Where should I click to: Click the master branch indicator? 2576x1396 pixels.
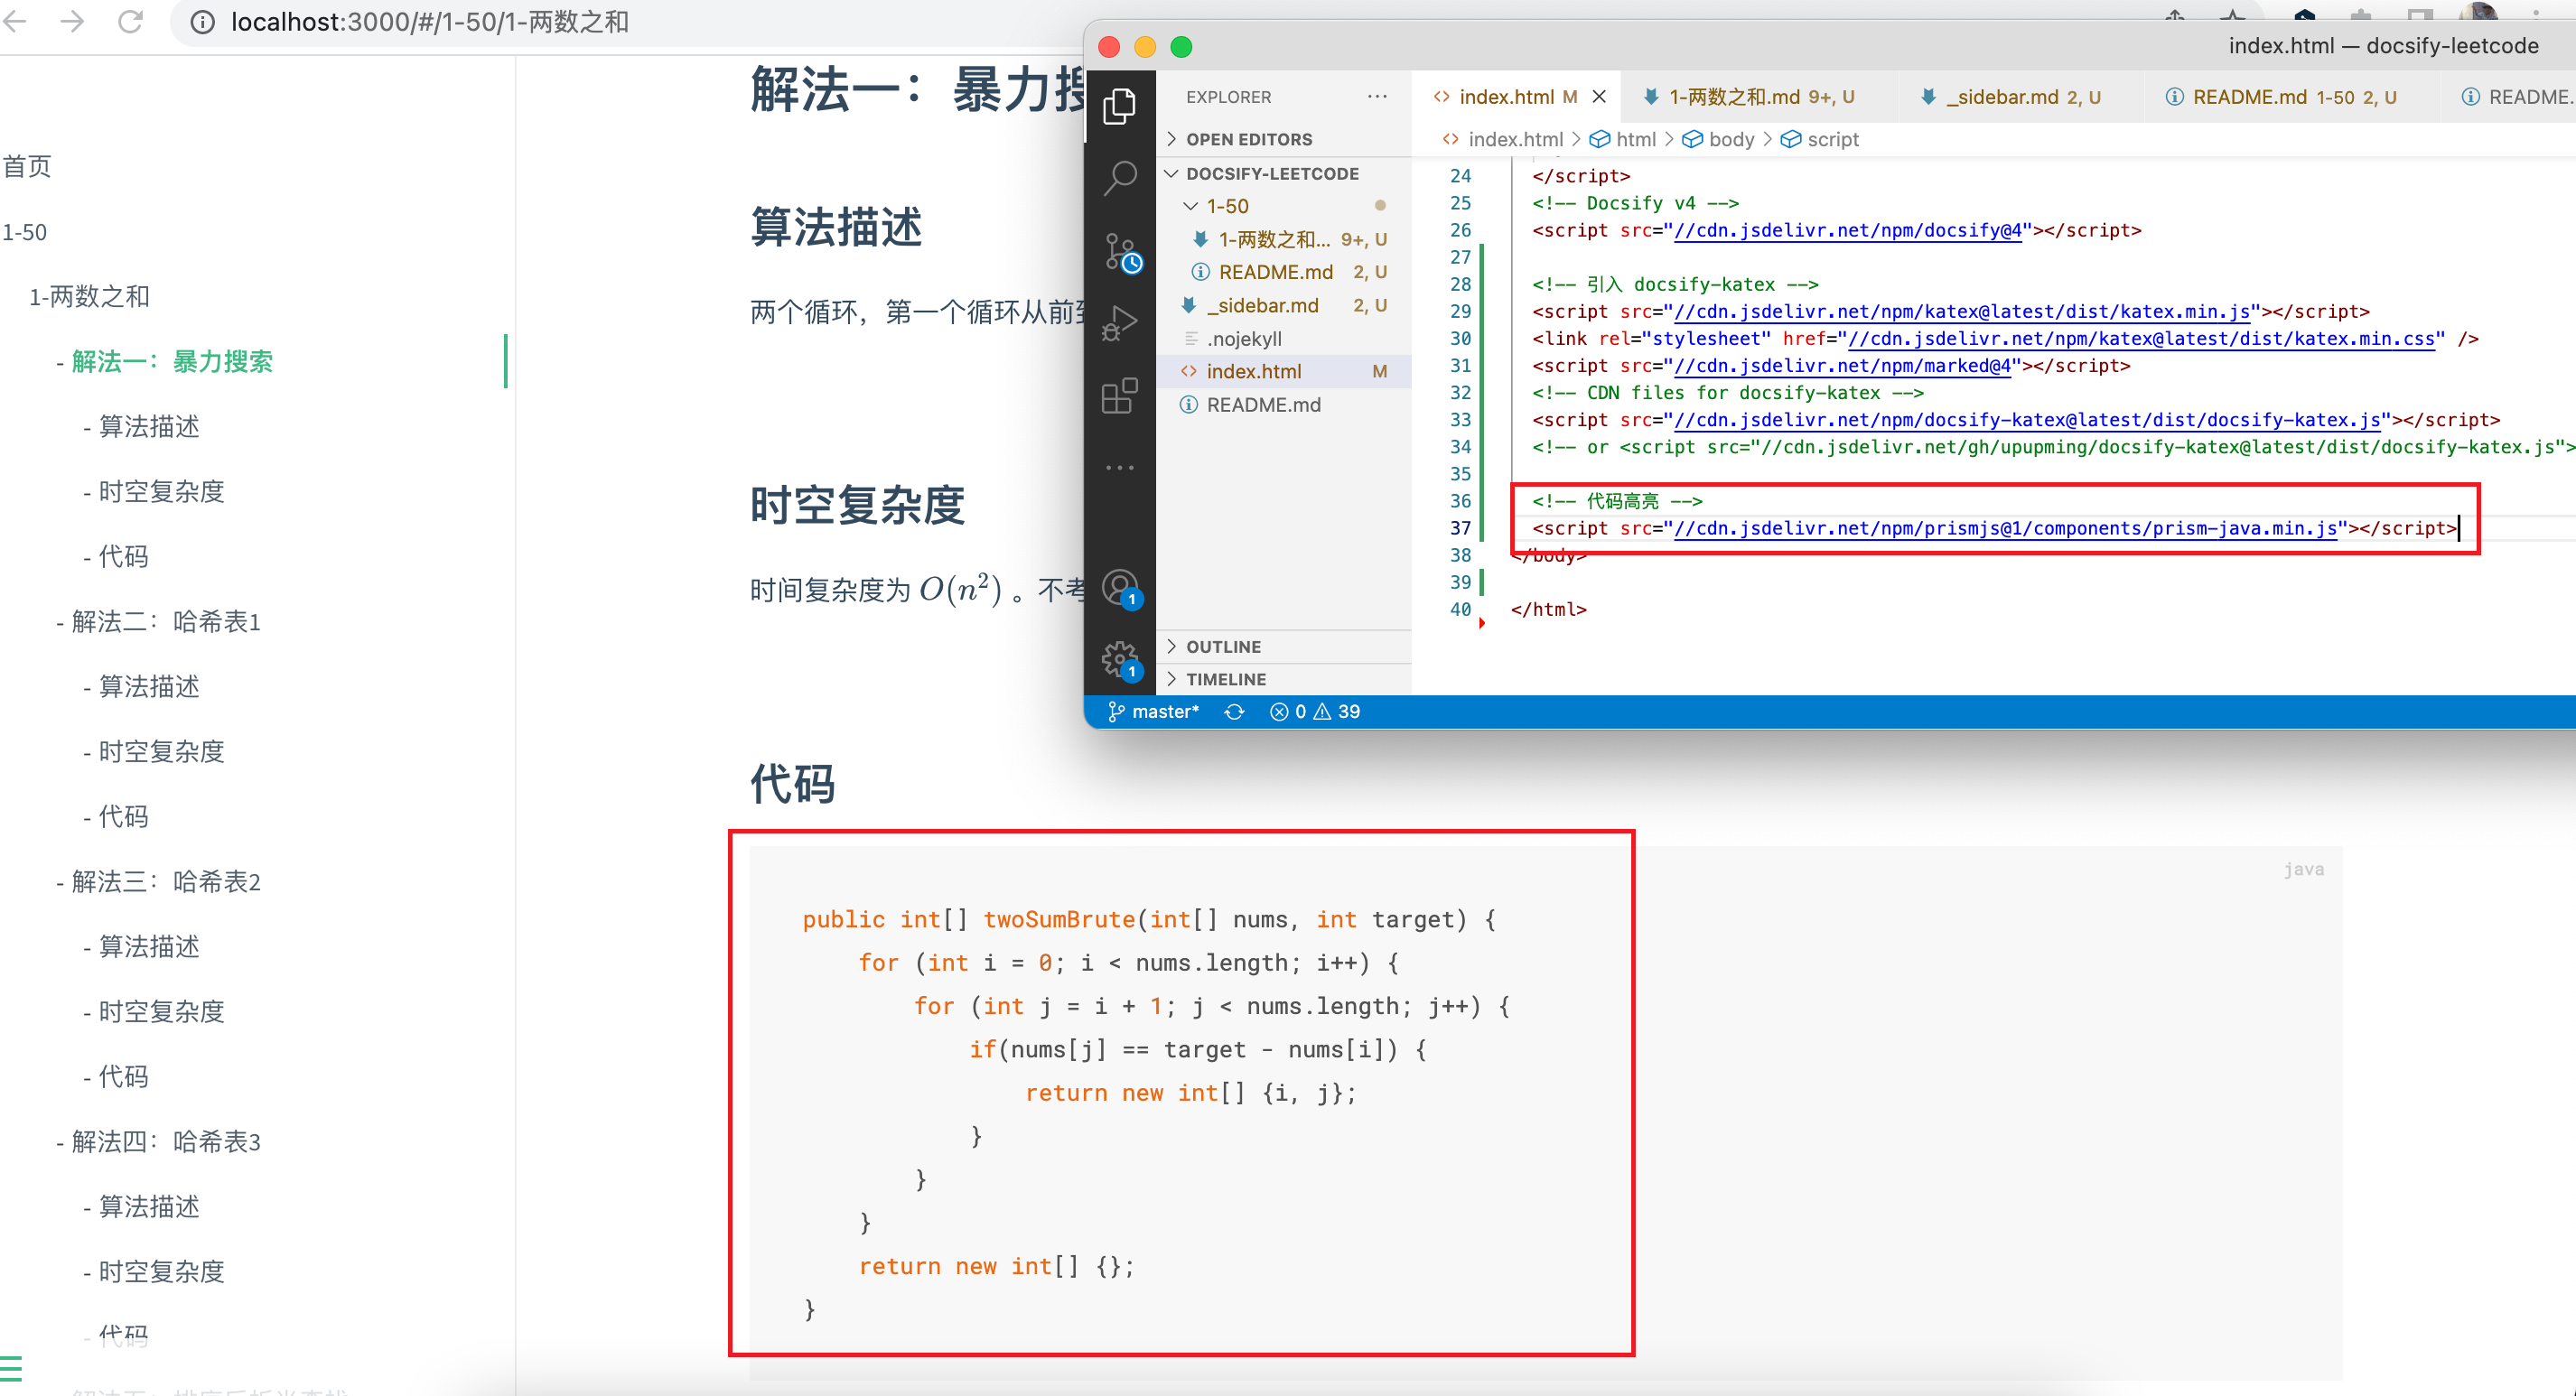[1154, 711]
